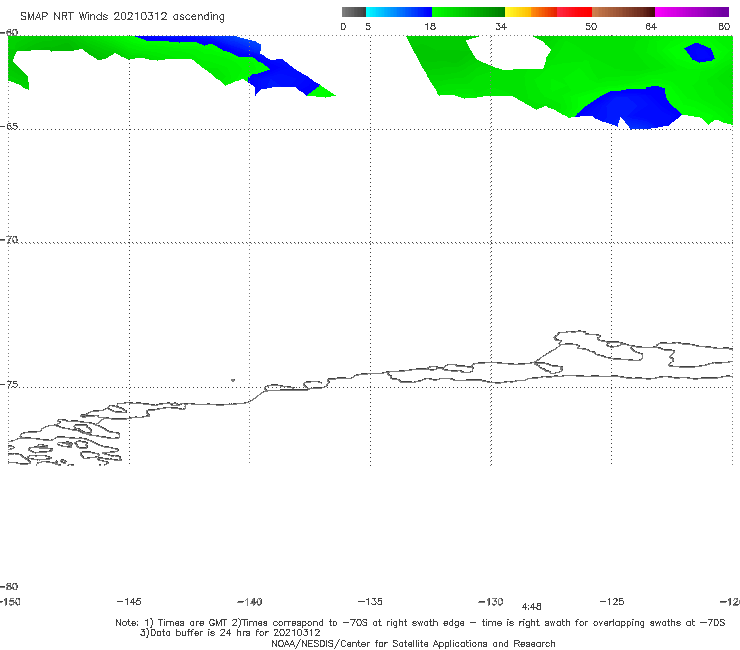Click the latitude label '-80'

point(9,586)
